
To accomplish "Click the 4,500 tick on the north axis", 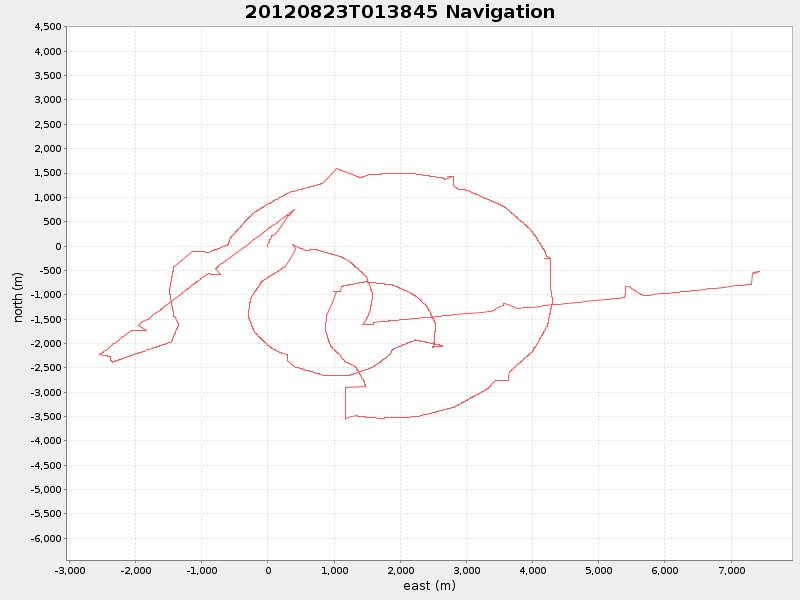I will click(50, 25).
